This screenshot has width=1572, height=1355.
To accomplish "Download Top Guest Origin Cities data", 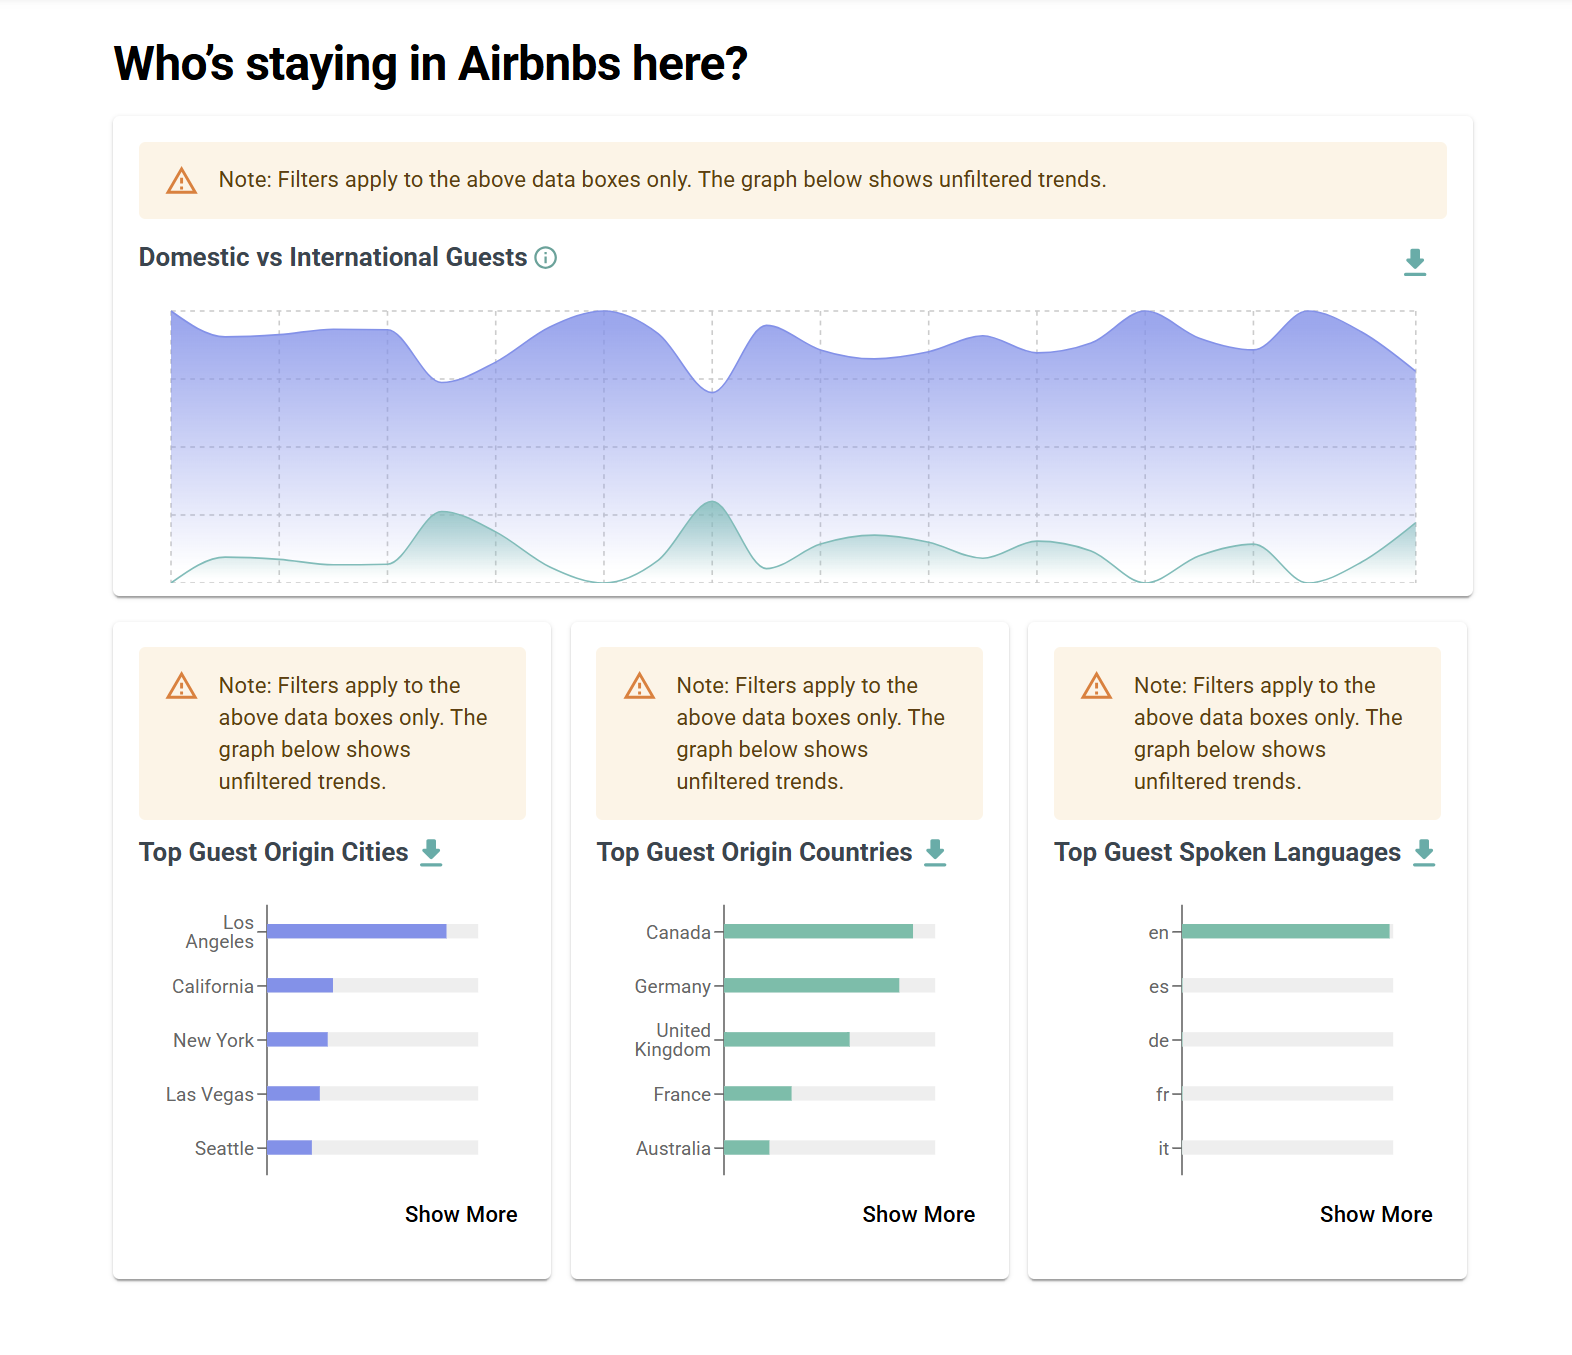I will pos(431,852).
